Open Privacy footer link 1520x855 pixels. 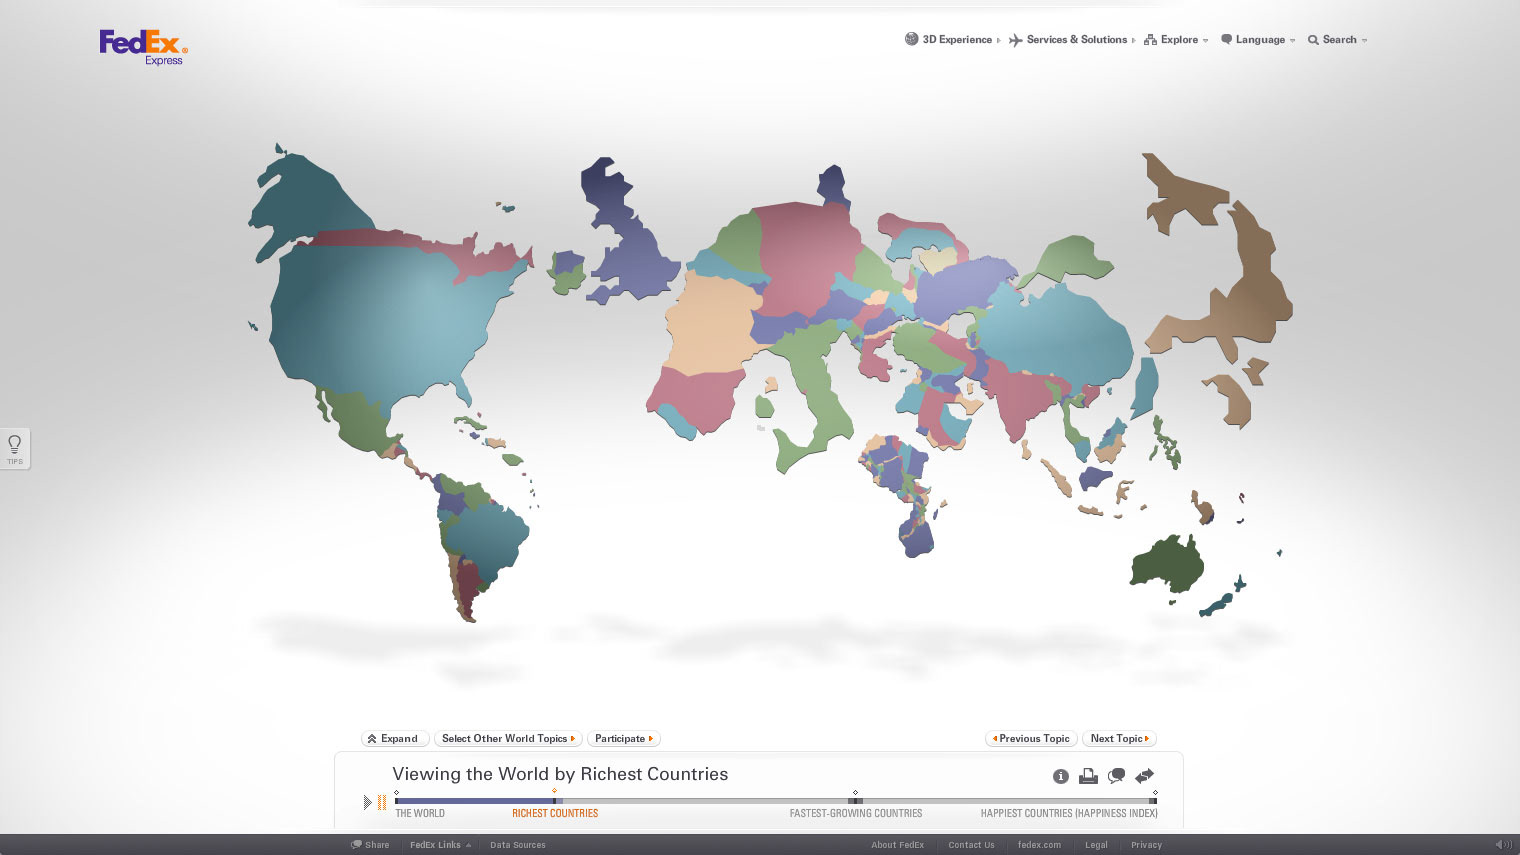(1146, 845)
